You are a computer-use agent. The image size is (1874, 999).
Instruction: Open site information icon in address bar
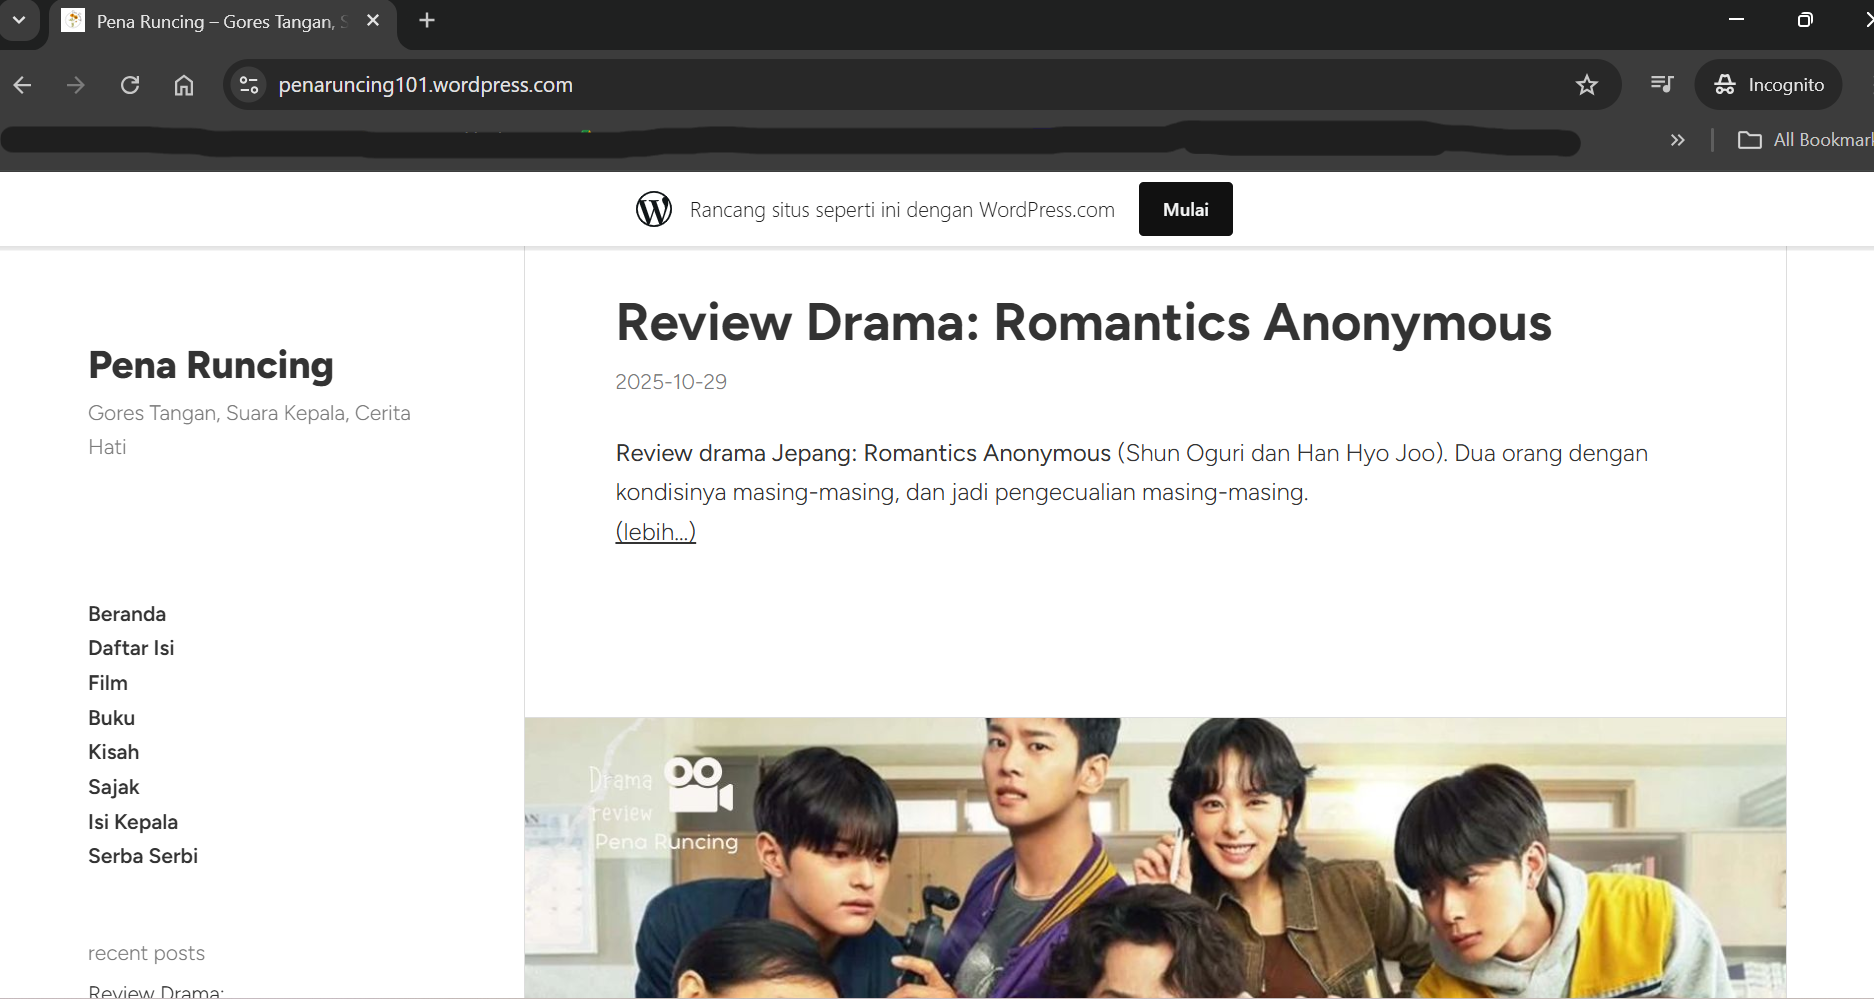[249, 85]
